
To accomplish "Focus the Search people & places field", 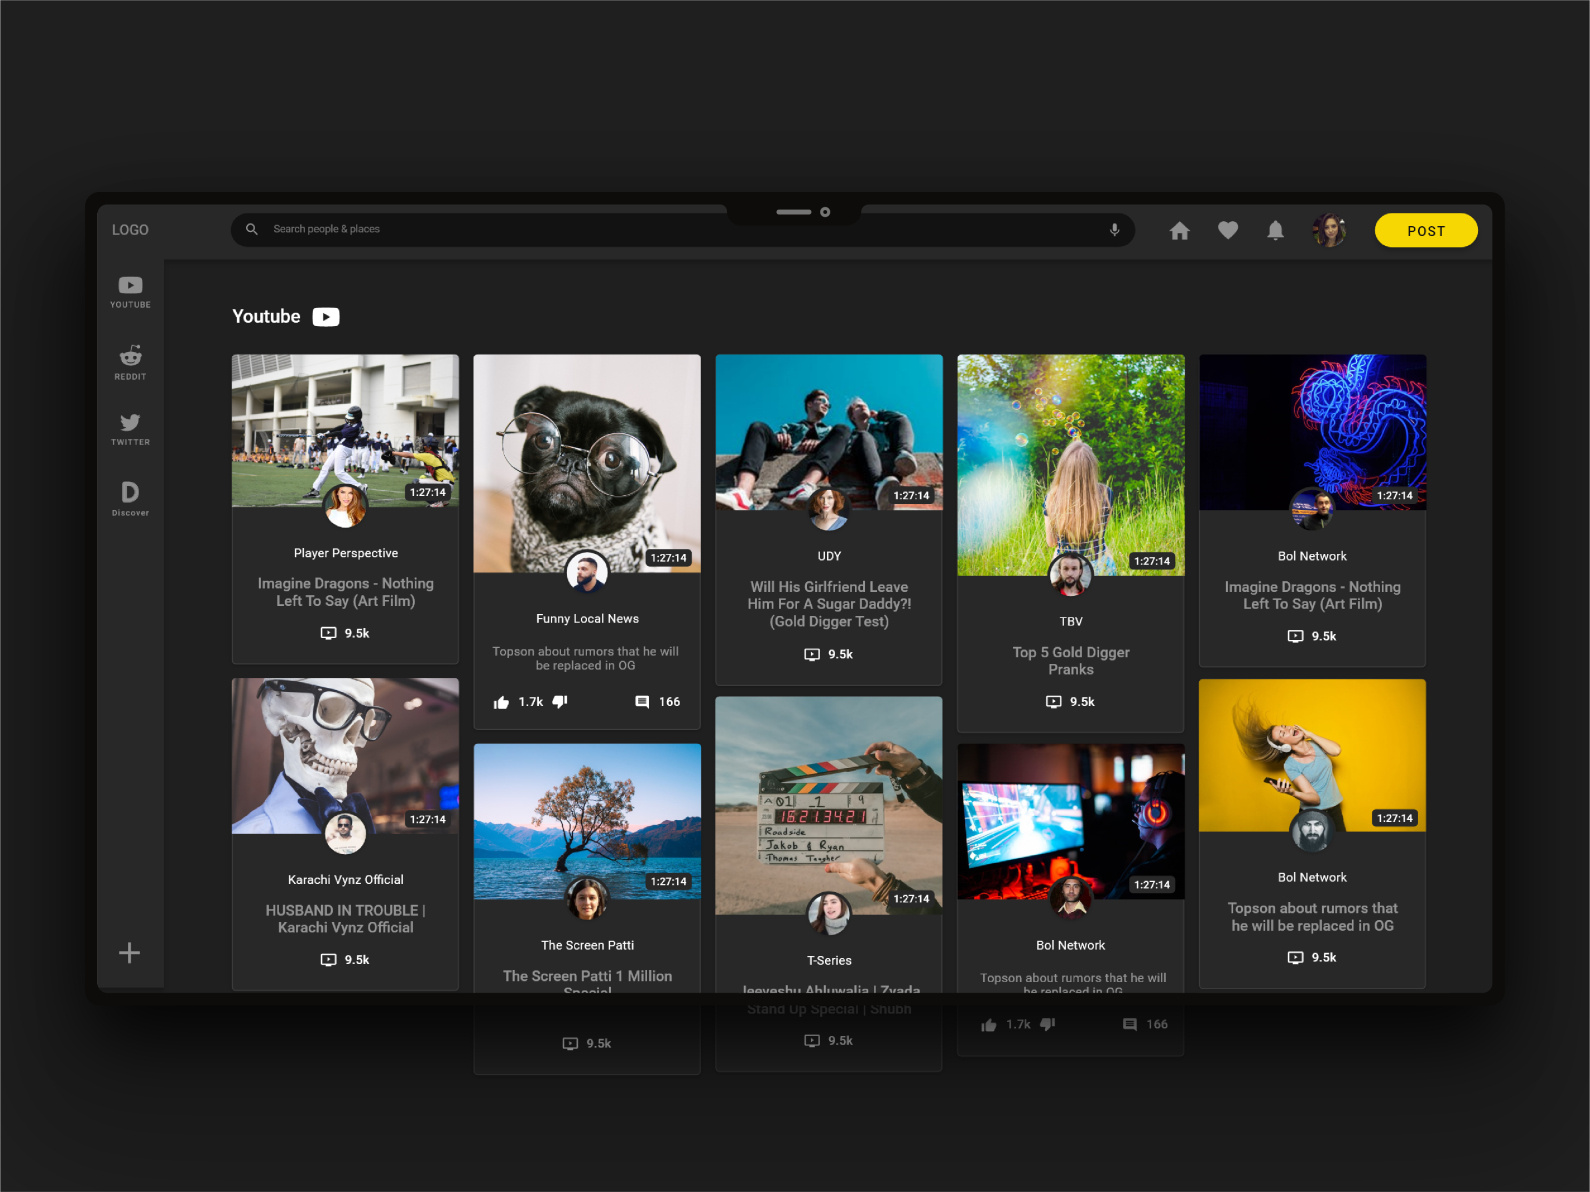I will [x=683, y=229].
